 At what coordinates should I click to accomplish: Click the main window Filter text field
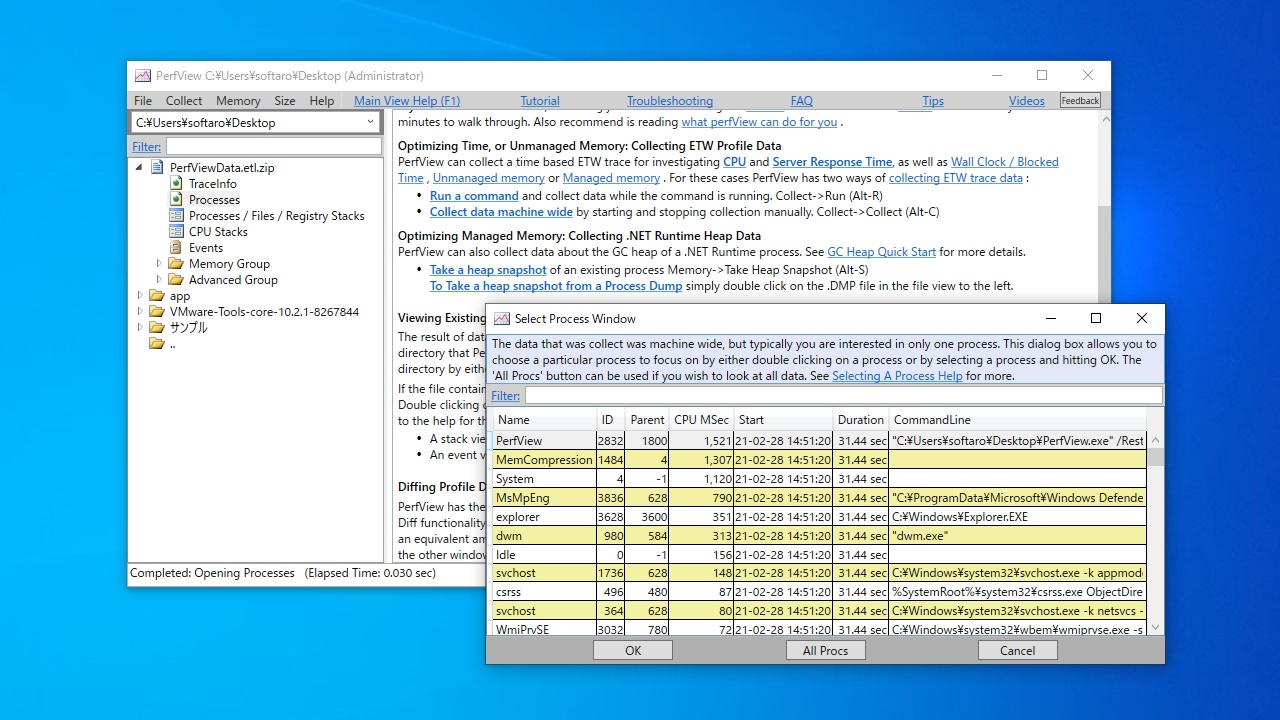point(273,147)
